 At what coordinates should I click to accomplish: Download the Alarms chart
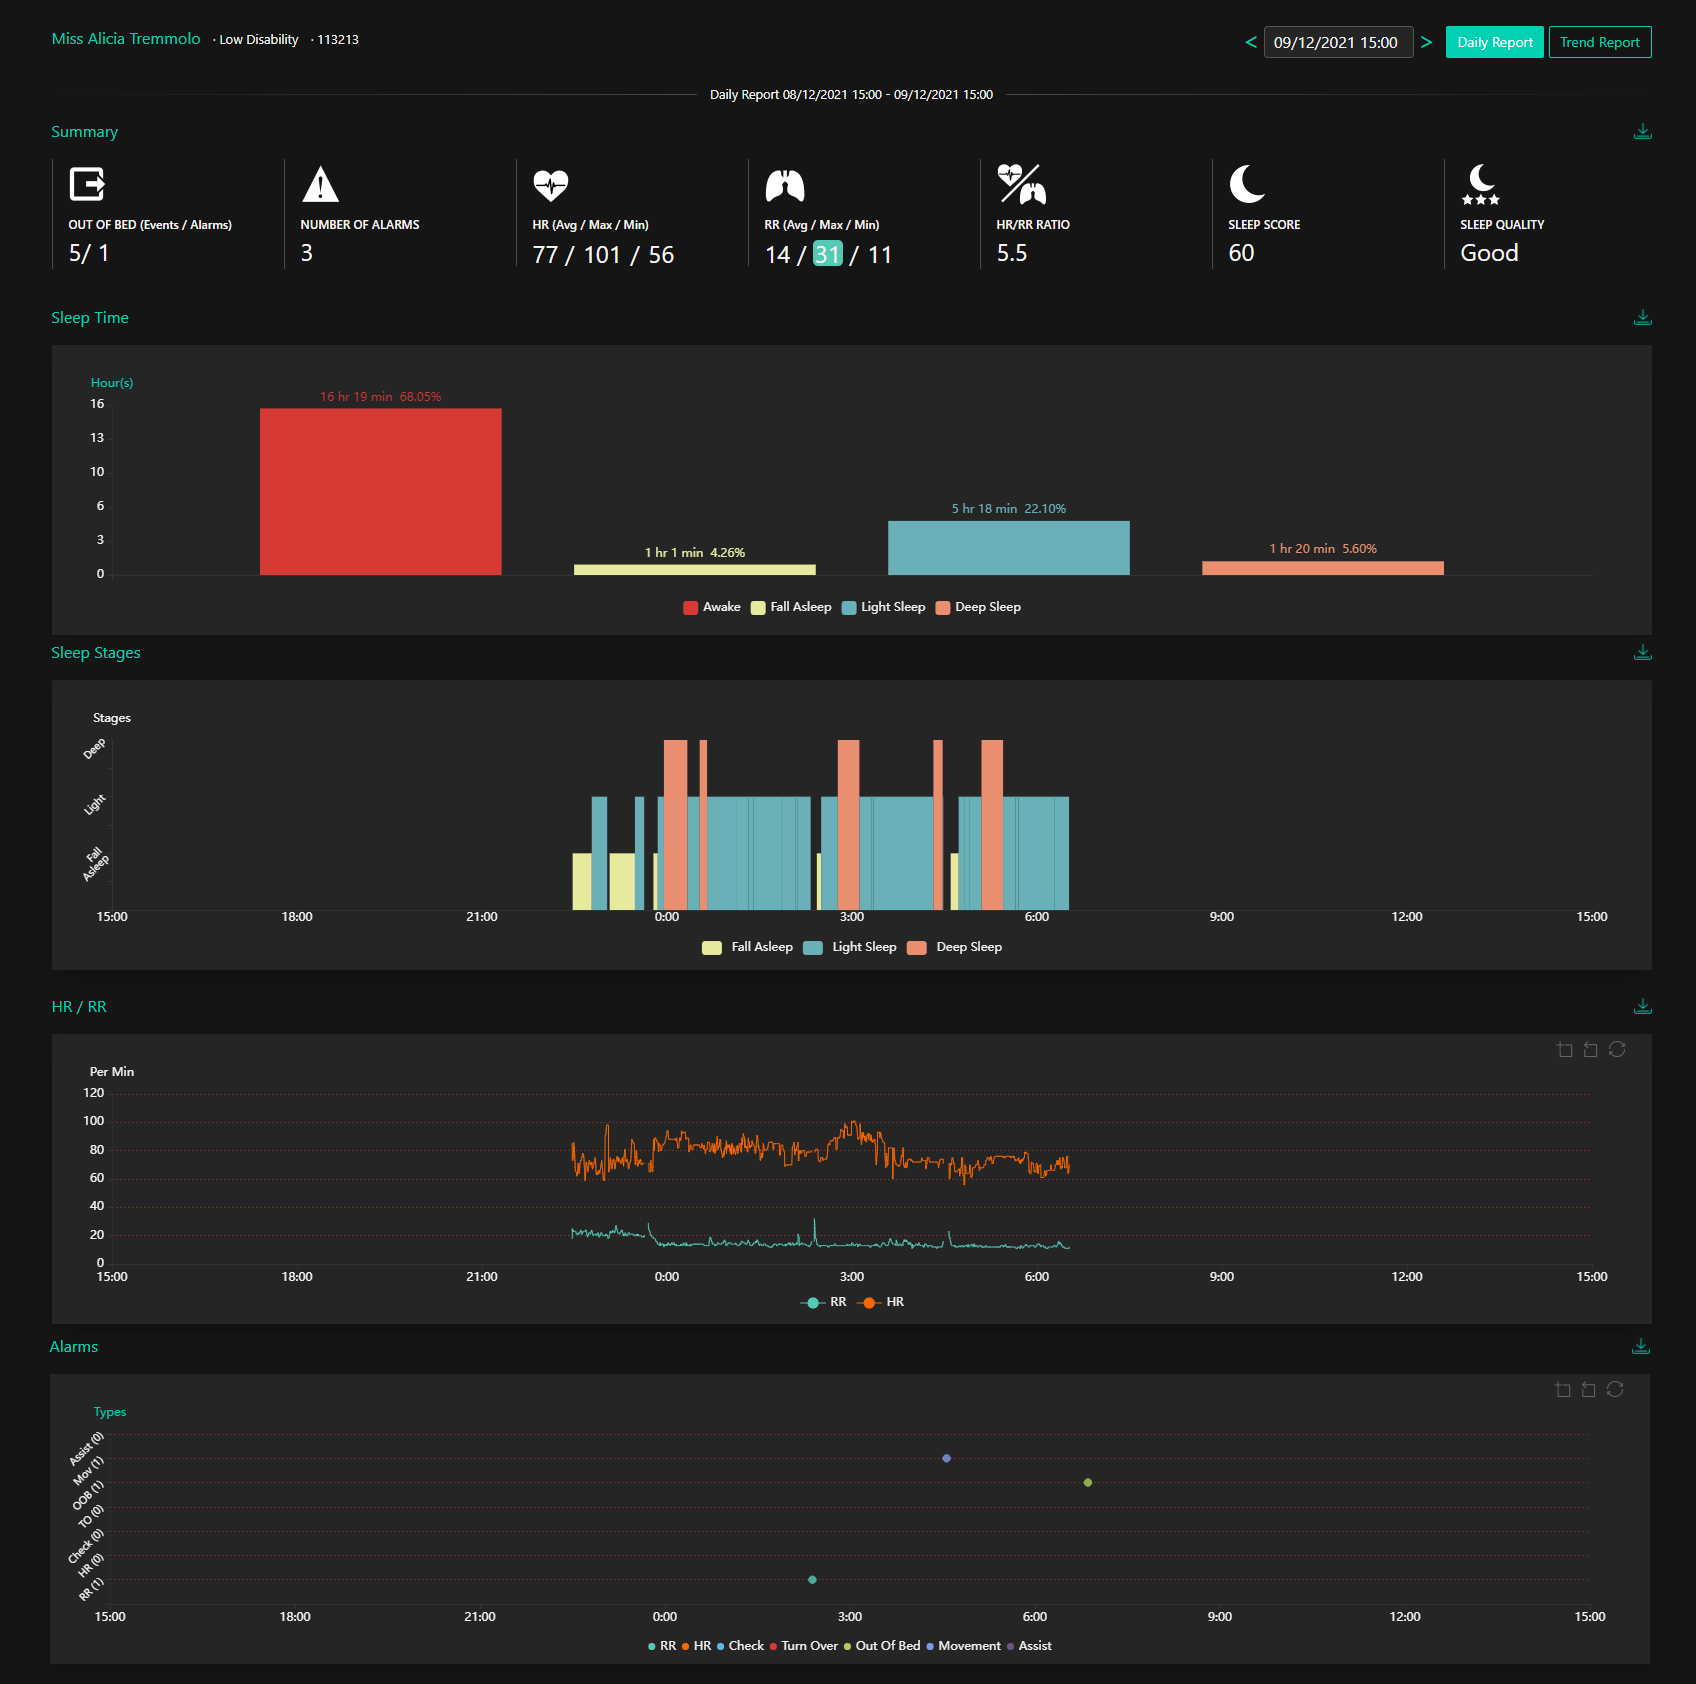click(x=1640, y=1347)
